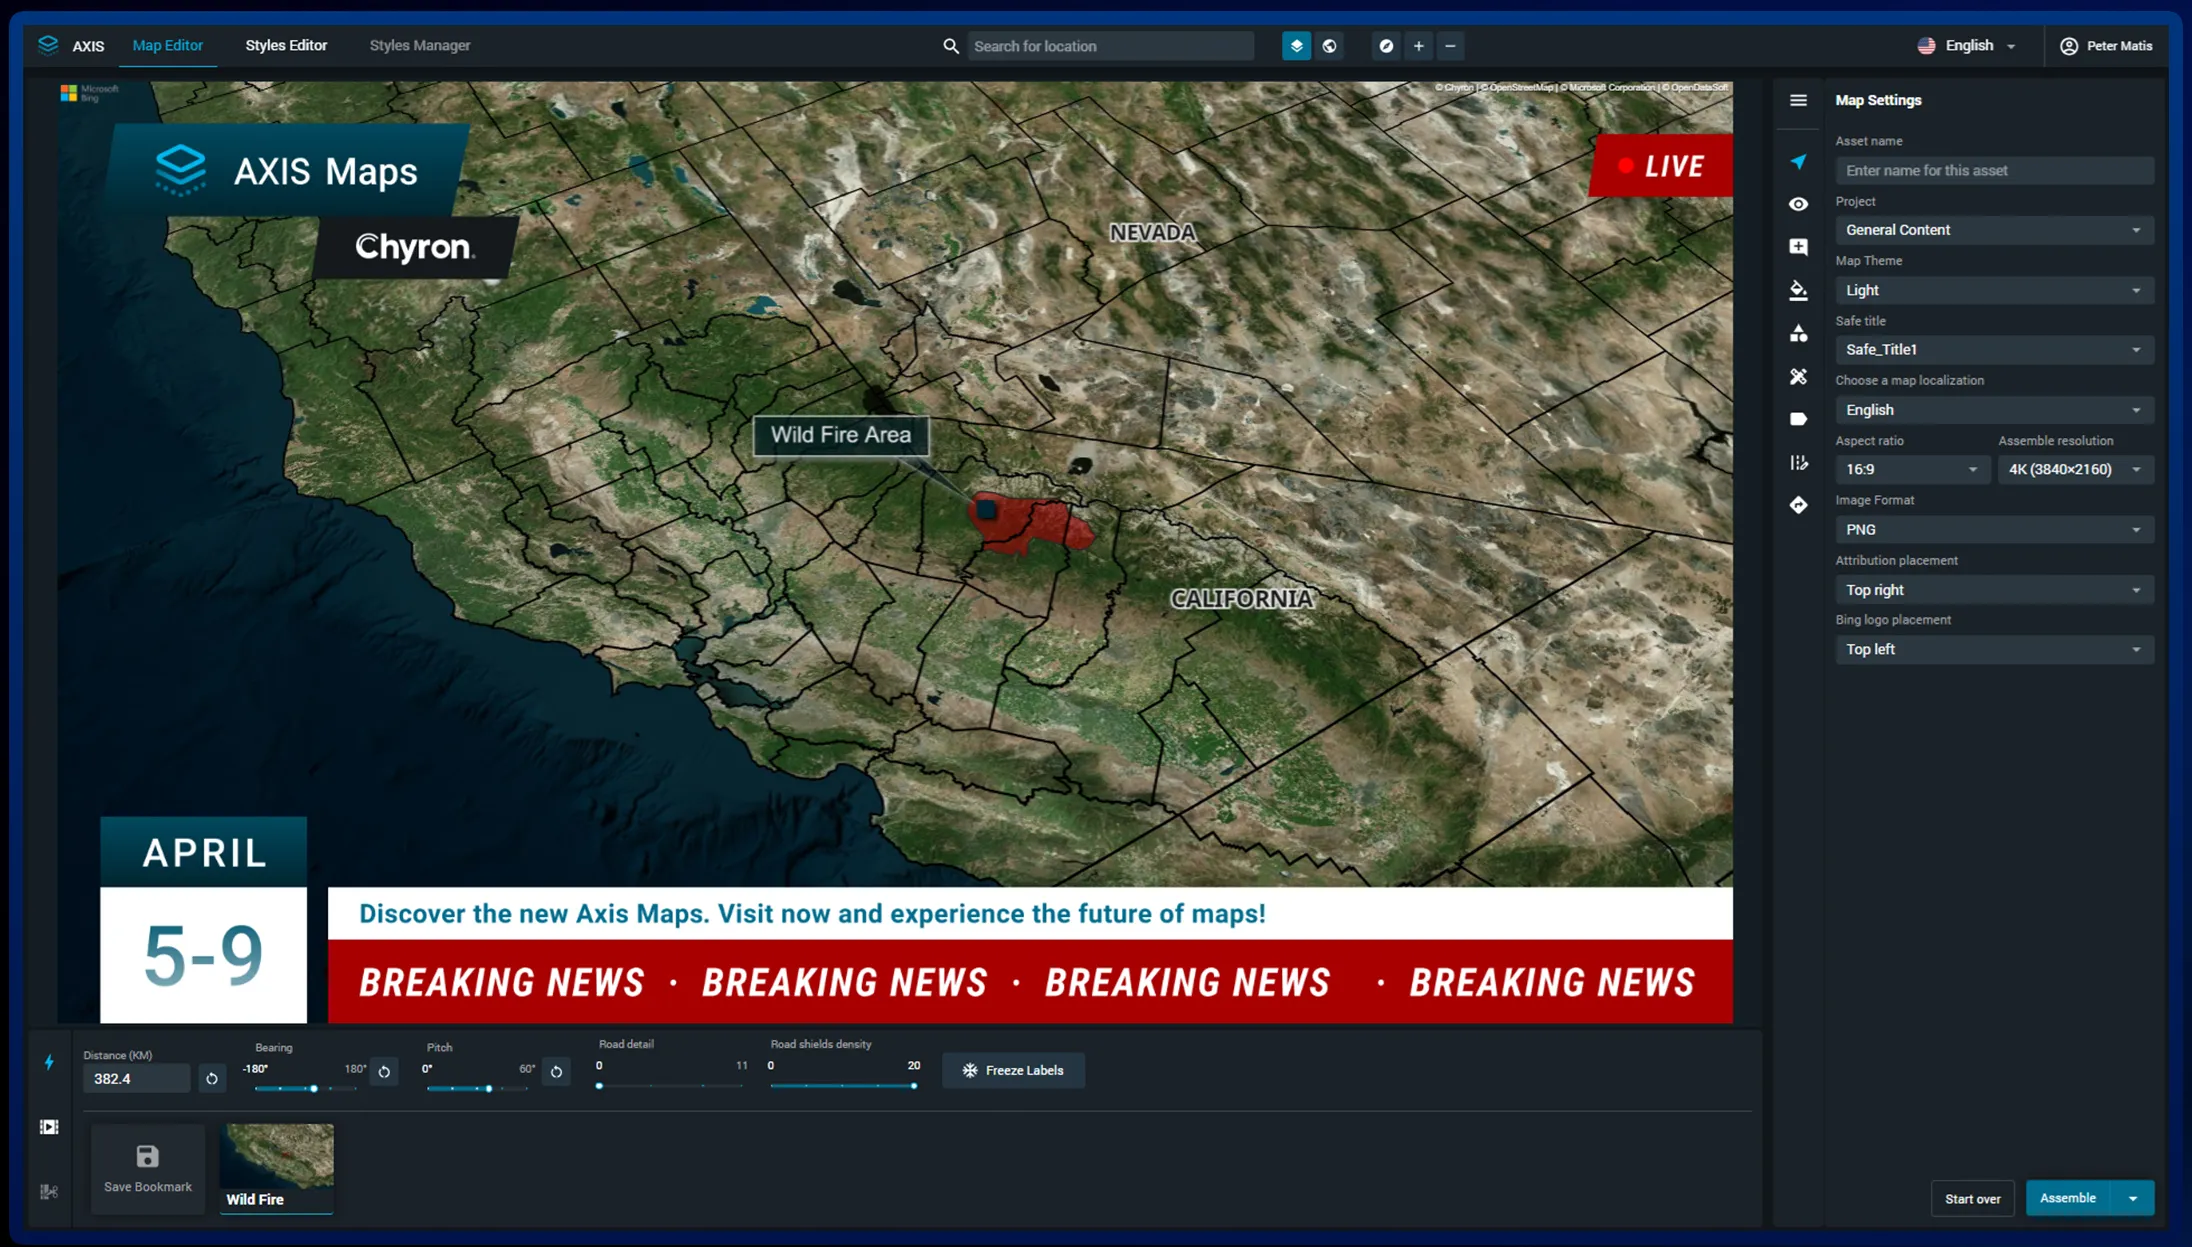2192x1247 pixels.
Task: Click the compass reset-north icon
Action: pyautogui.click(x=1385, y=46)
